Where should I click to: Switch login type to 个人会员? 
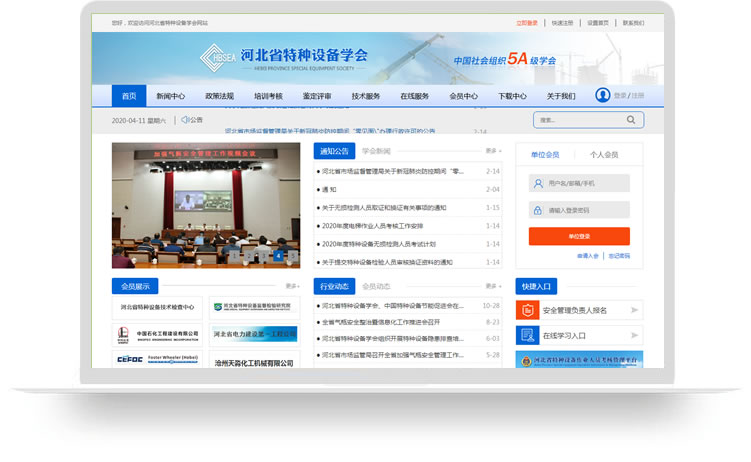coord(603,155)
